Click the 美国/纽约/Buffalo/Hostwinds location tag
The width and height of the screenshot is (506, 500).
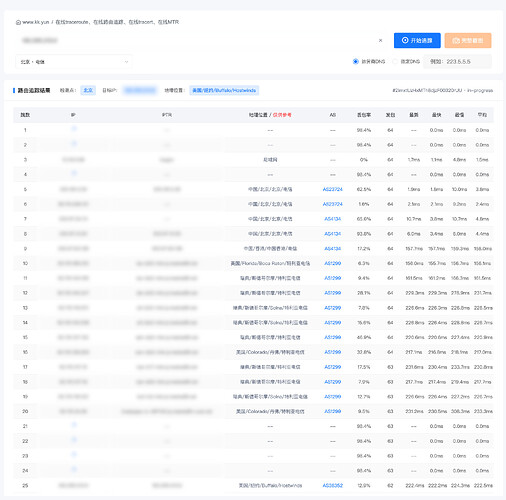(x=224, y=90)
